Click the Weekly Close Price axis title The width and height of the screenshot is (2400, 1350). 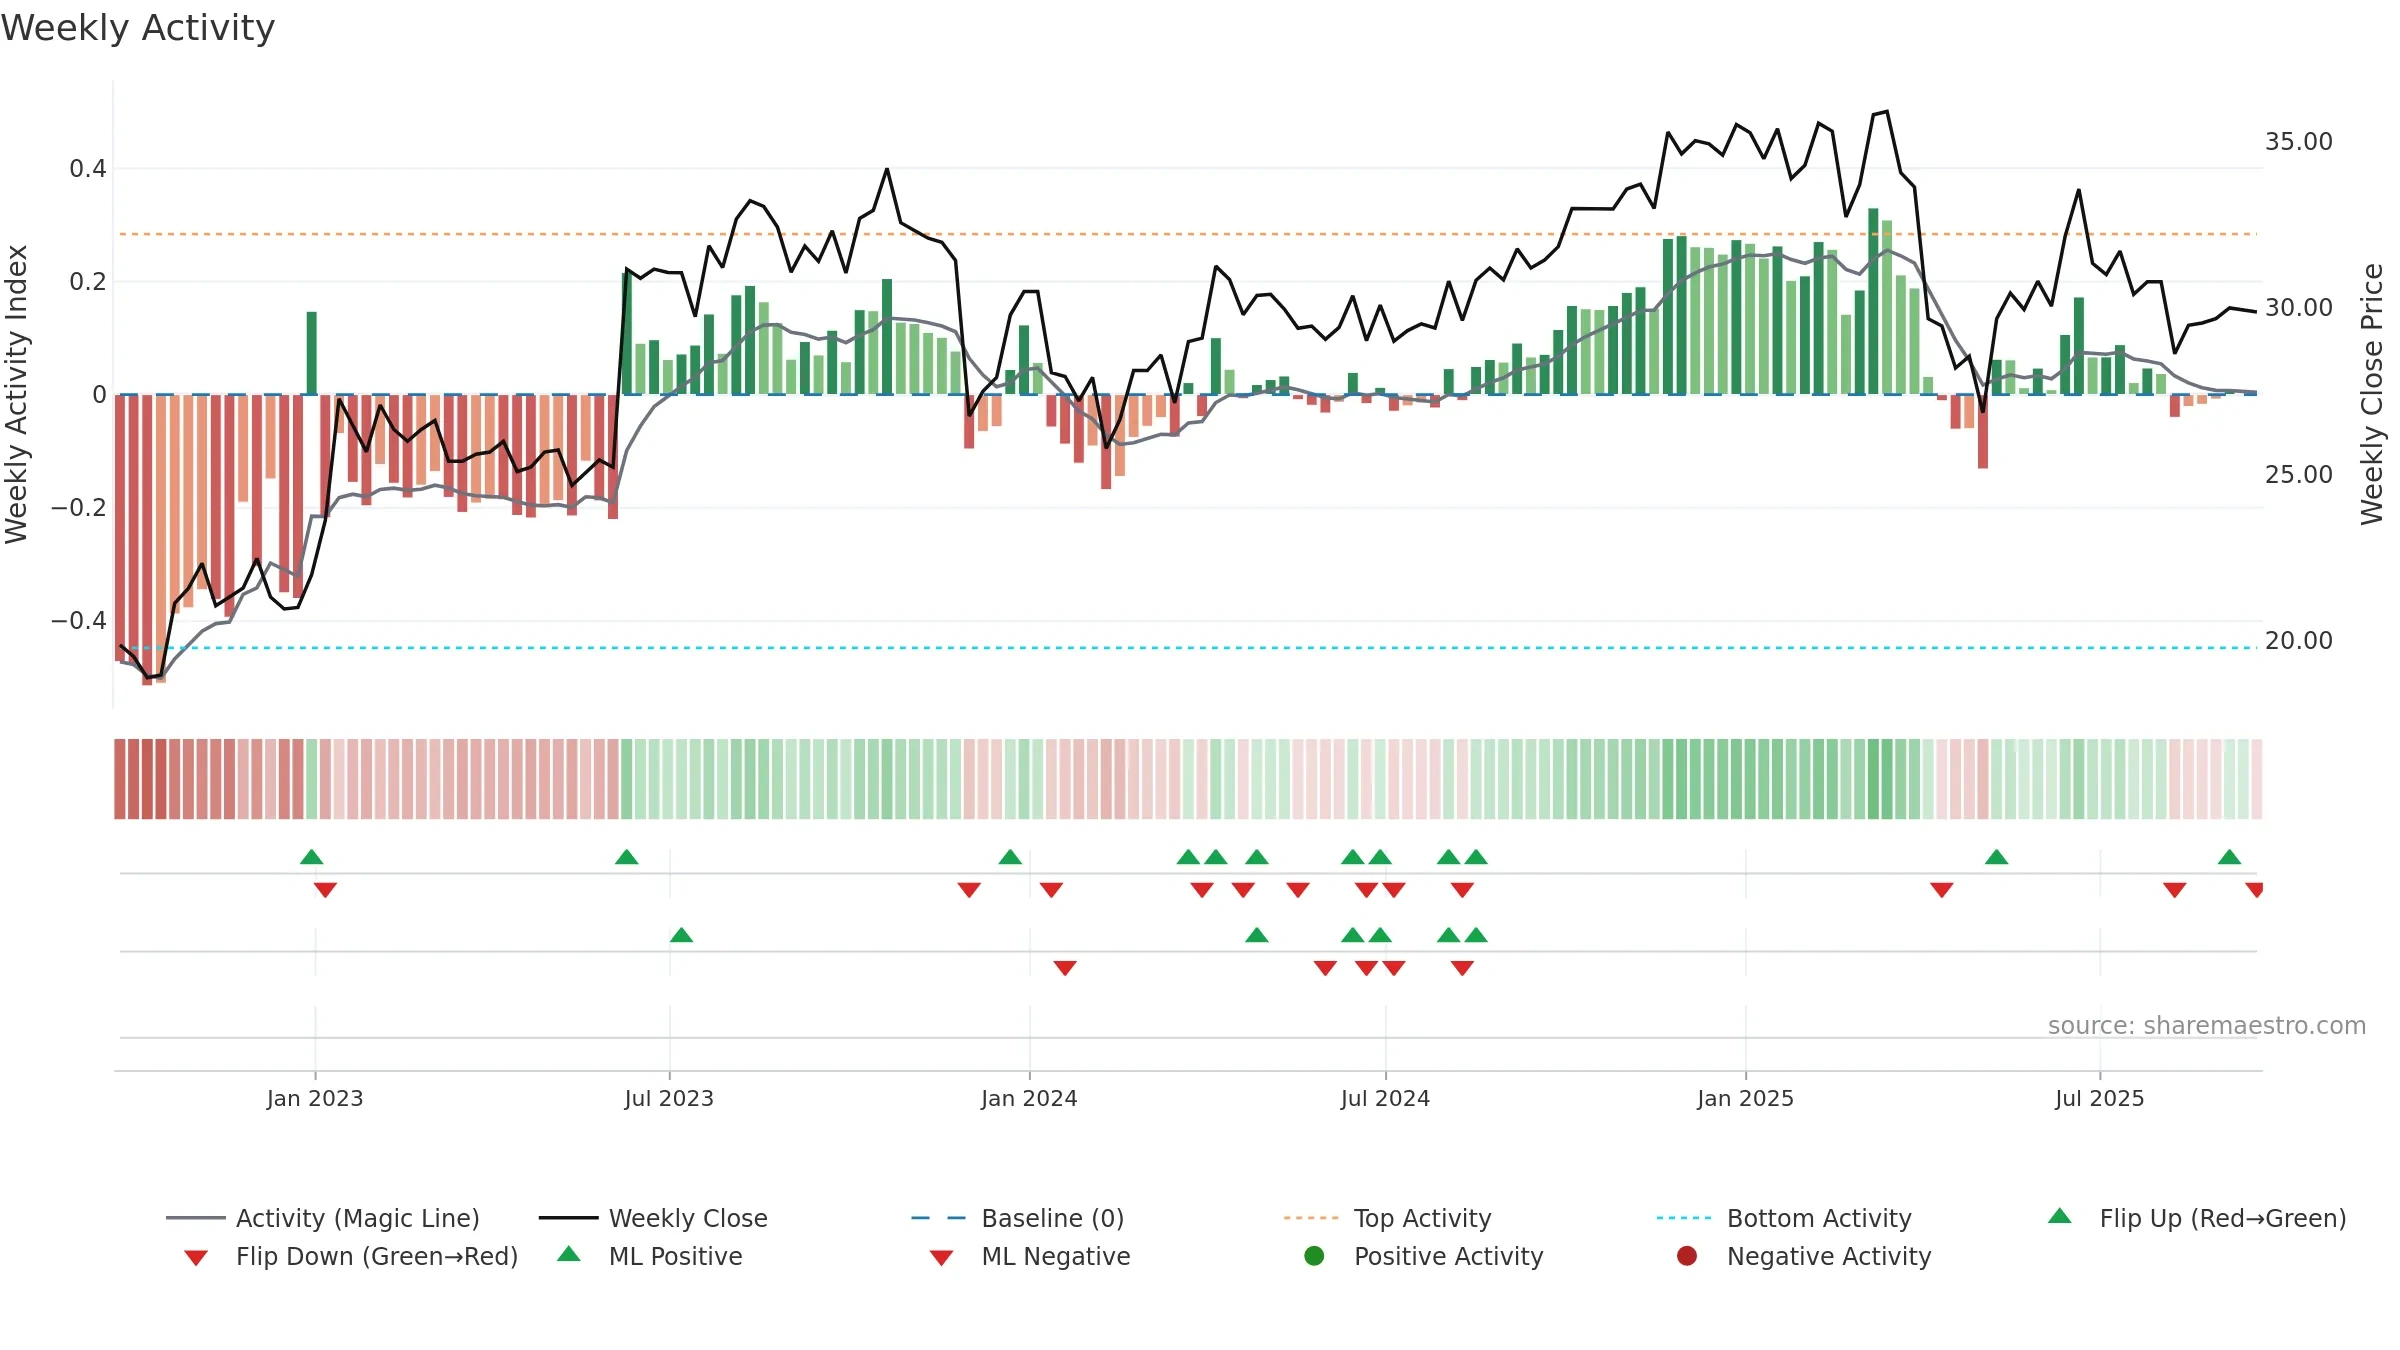tap(2372, 394)
